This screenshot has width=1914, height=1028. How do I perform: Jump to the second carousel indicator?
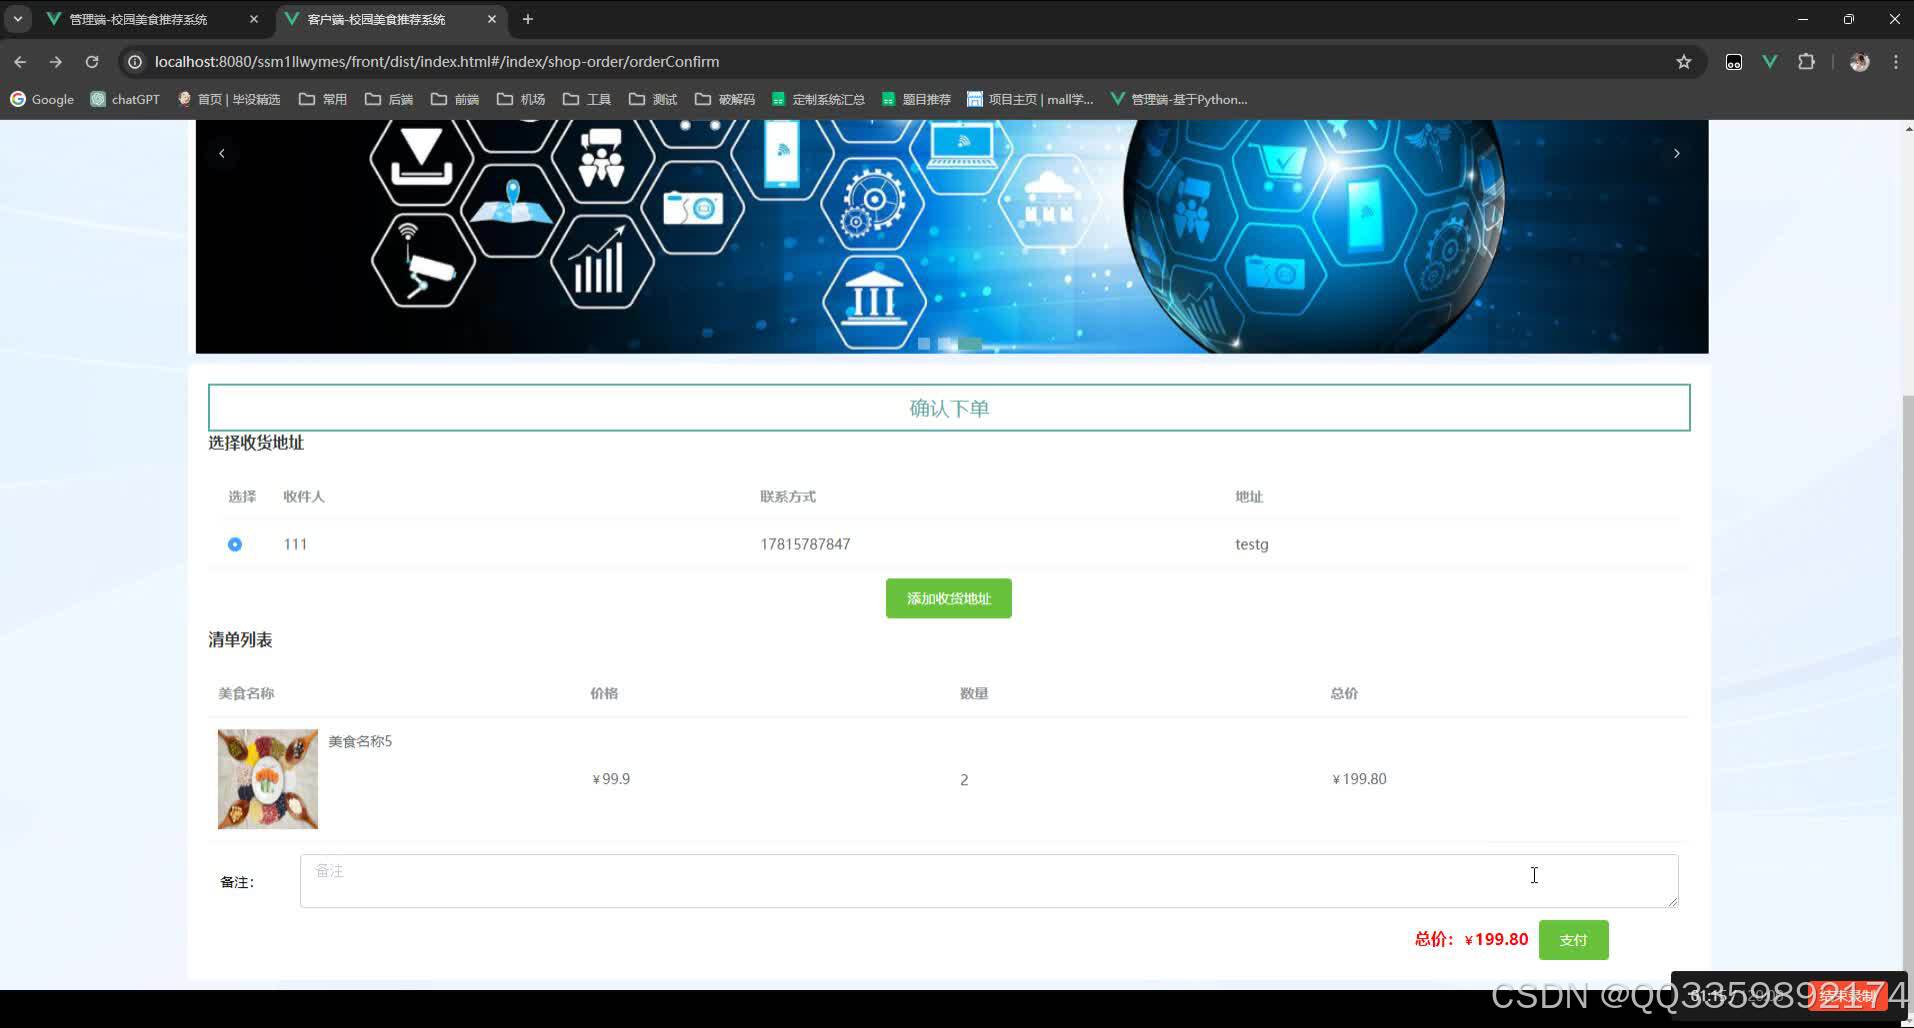(x=945, y=344)
